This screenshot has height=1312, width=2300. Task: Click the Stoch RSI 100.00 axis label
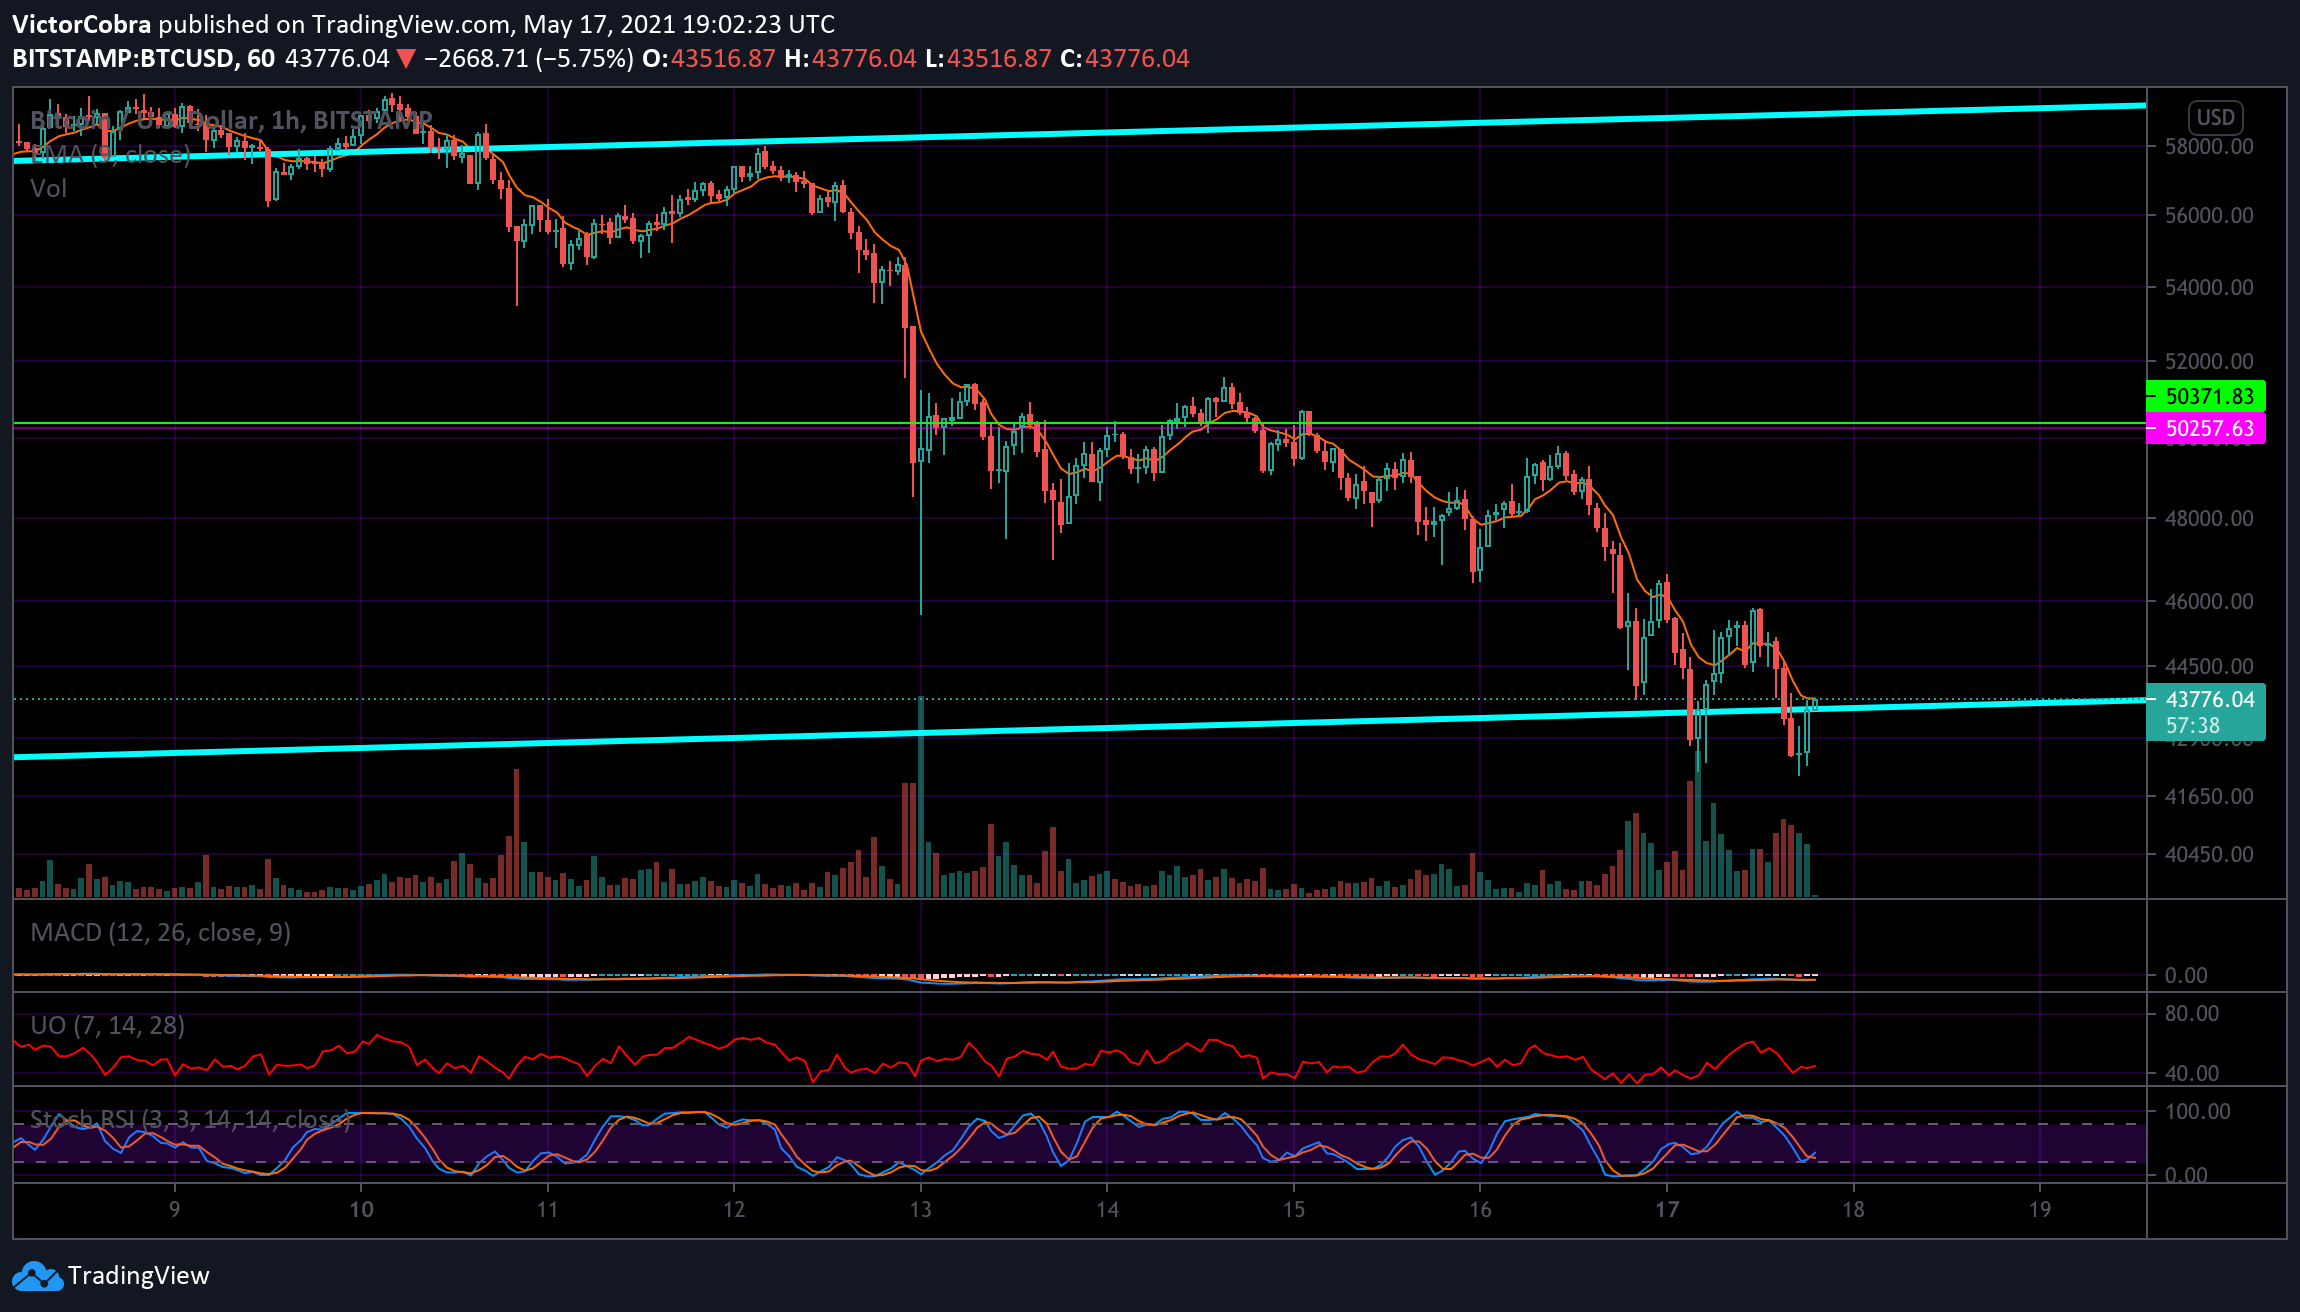pyautogui.click(x=2198, y=1111)
